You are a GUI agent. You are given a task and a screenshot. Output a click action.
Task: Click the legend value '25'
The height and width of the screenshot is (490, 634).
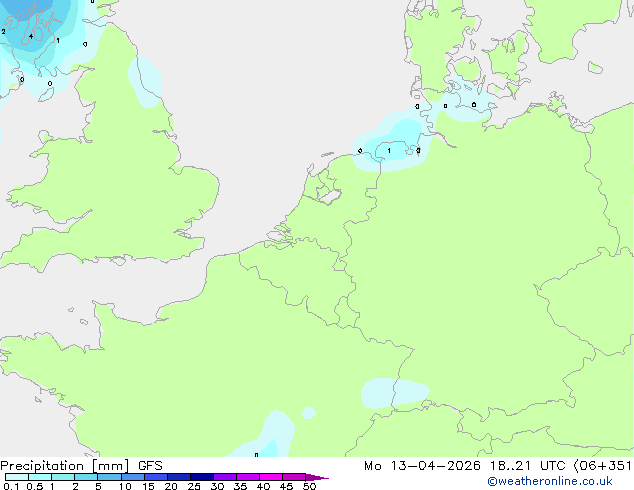(194, 486)
